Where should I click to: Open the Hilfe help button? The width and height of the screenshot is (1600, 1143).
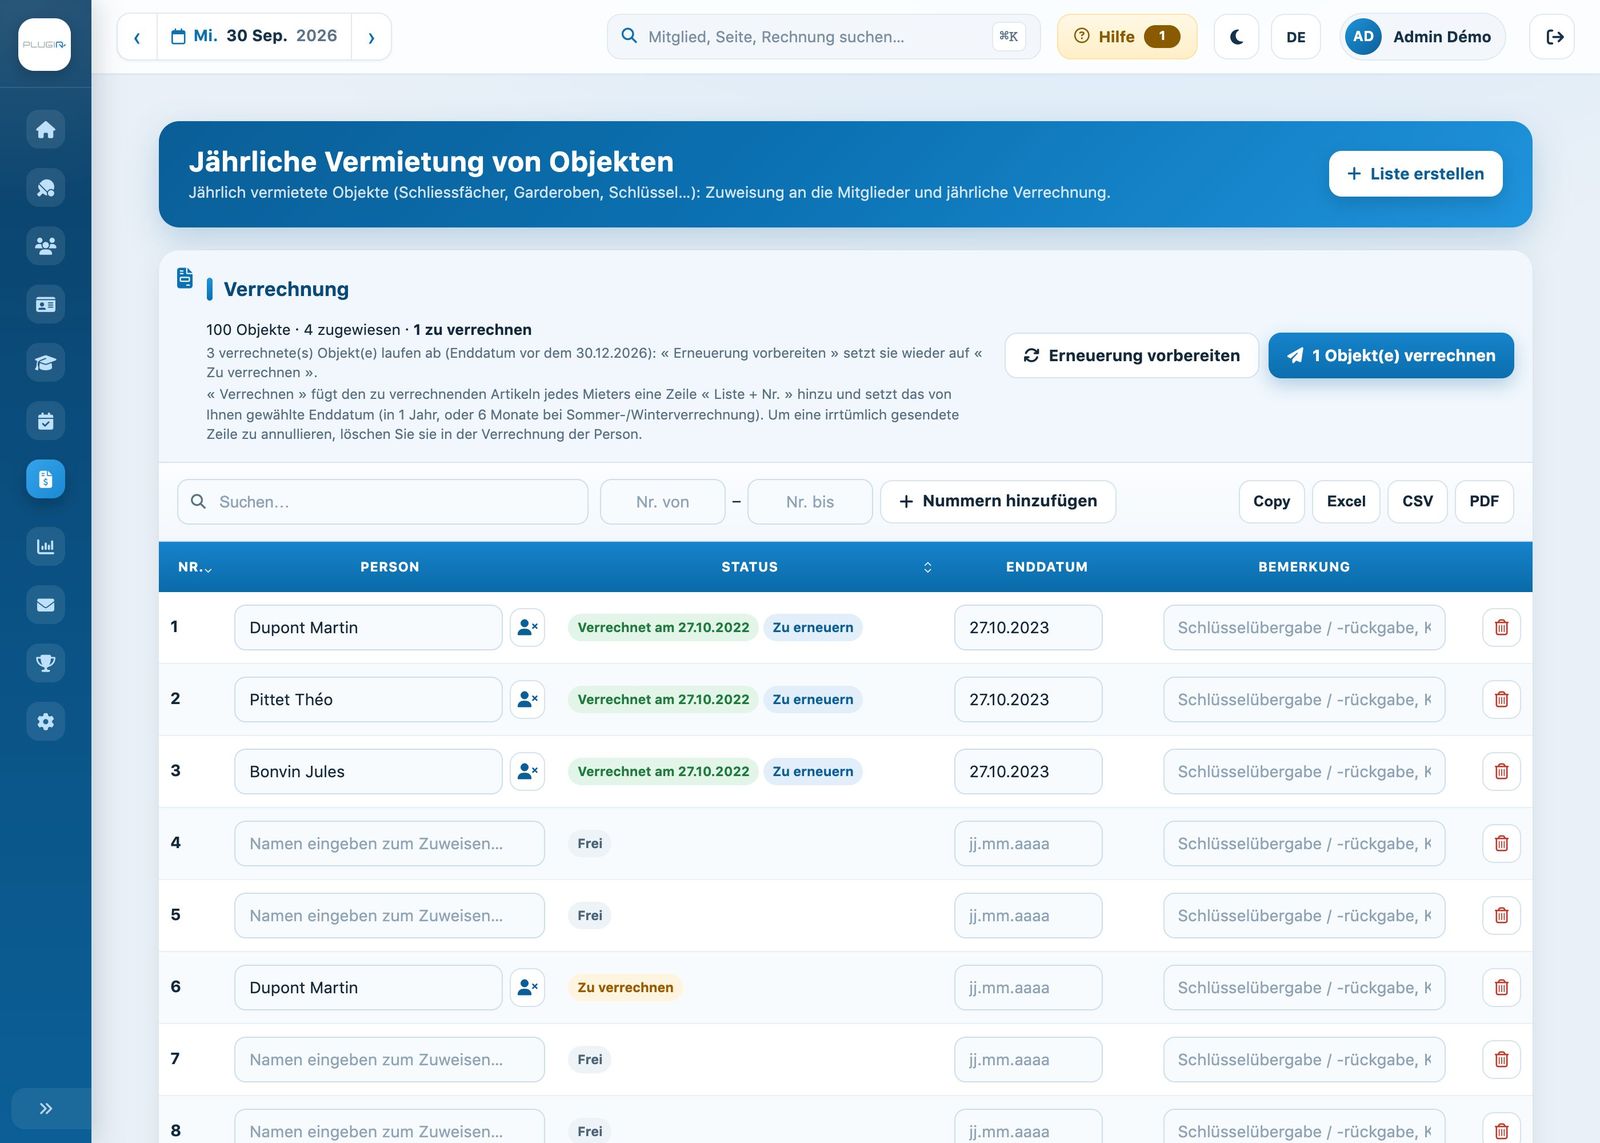1127,37
